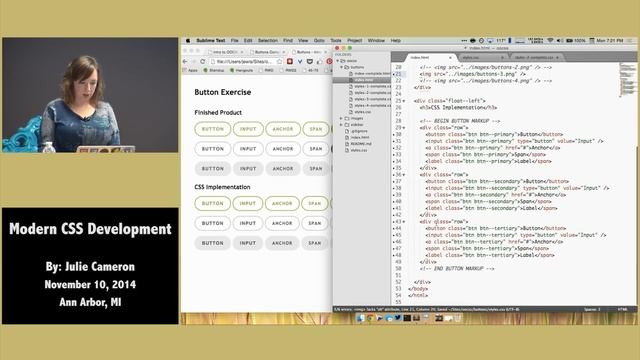Open the Tools menu
Viewport: 640px width, 360px height.
click(x=336, y=40)
